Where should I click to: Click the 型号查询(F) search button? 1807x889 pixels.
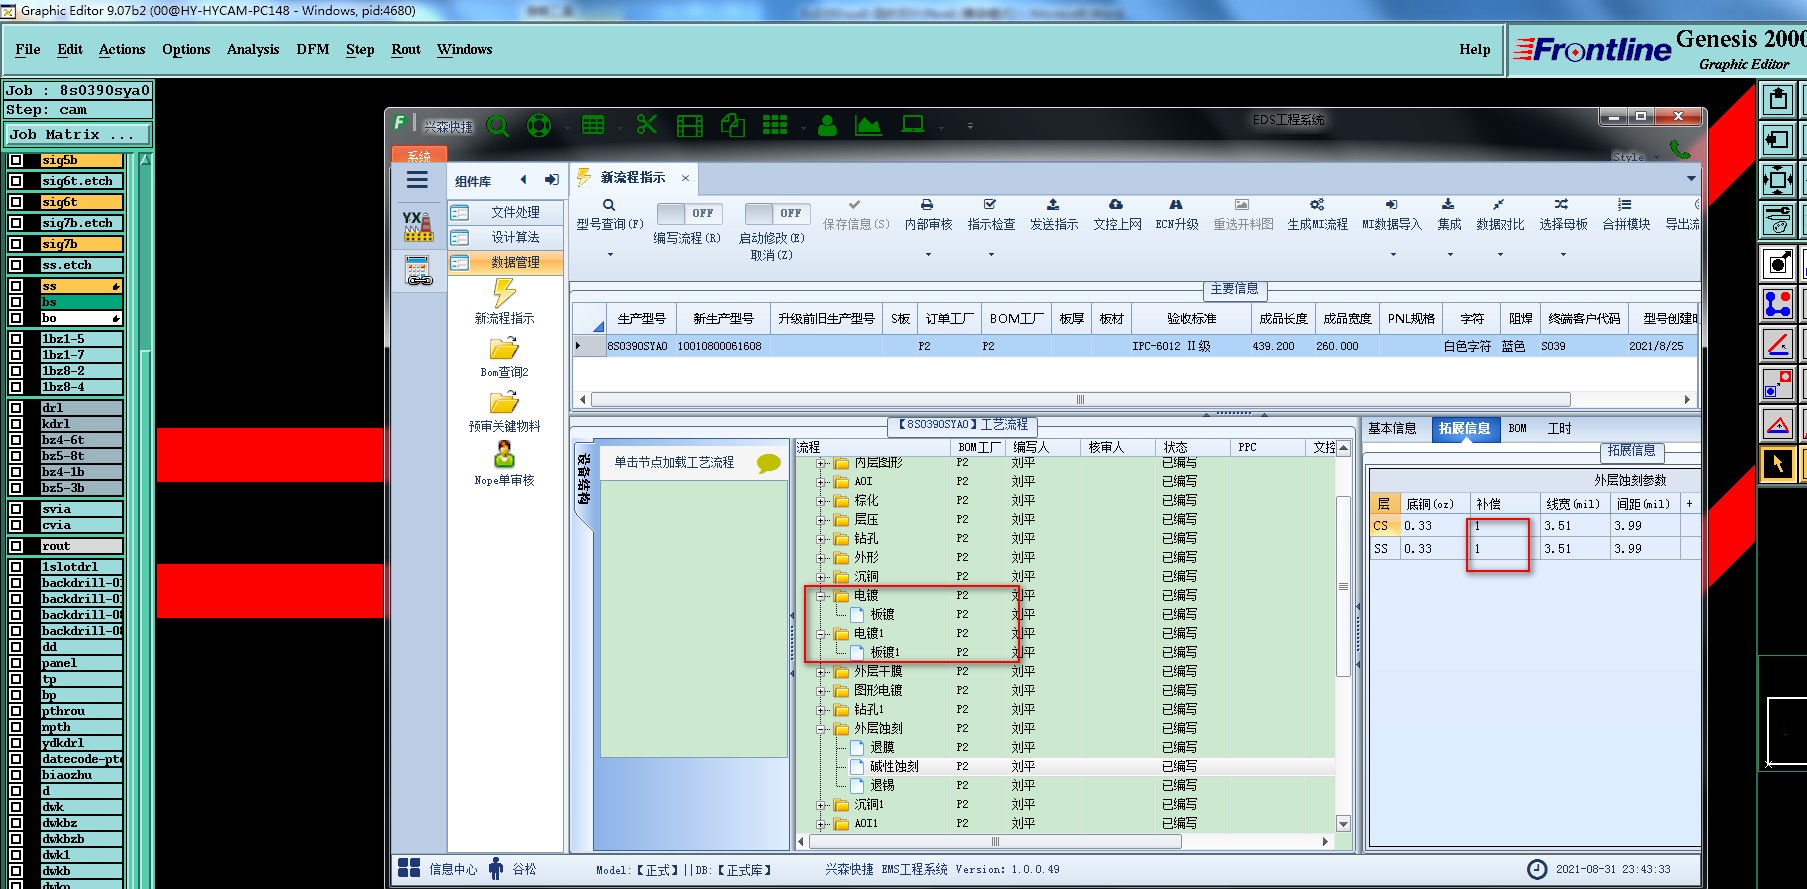(x=610, y=215)
